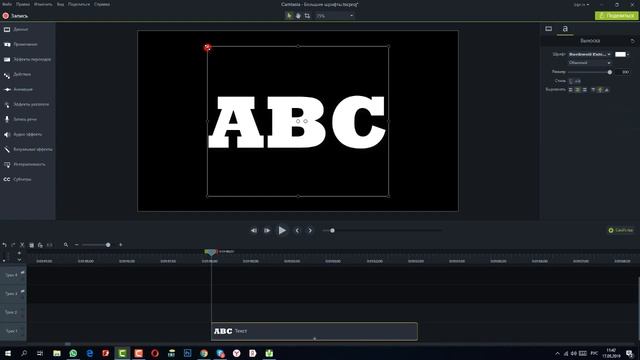Go to next clip with right chevron

tap(310, 231)
